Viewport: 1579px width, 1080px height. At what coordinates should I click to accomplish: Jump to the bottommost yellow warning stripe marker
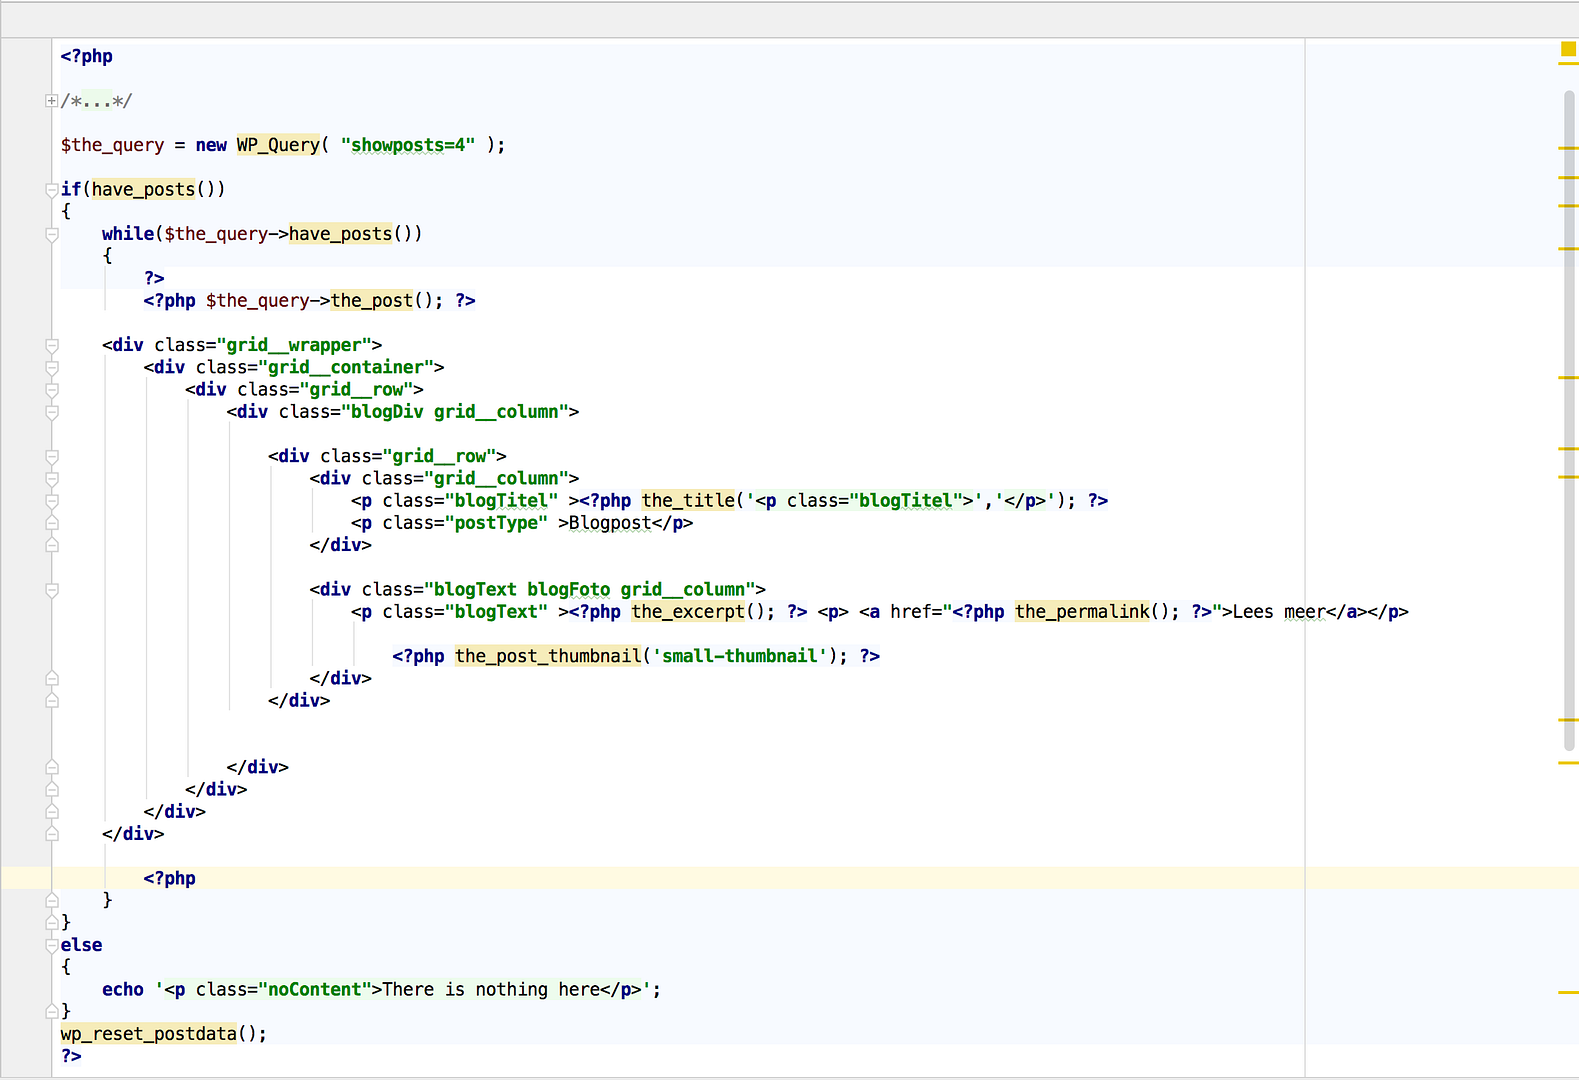tap(1567, 992)
